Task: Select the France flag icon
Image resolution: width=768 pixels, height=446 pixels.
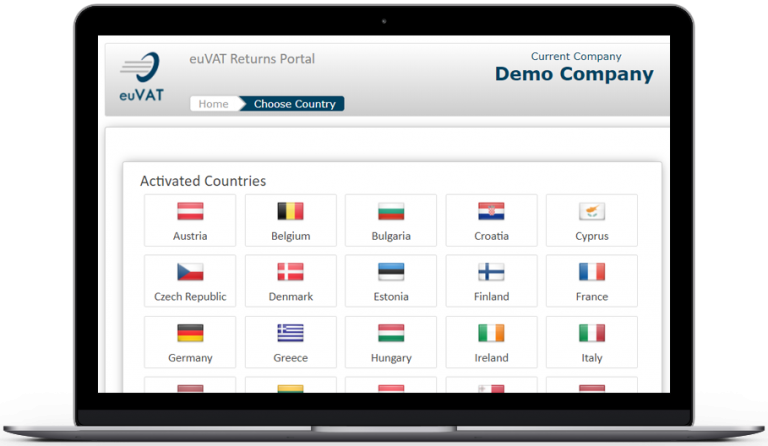Action: click(591, 272)
